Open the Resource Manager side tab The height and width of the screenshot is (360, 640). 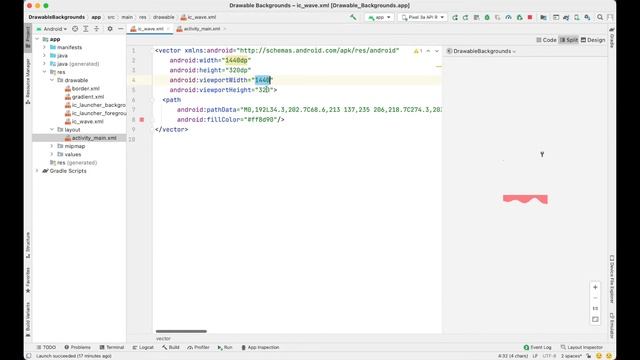28,81
